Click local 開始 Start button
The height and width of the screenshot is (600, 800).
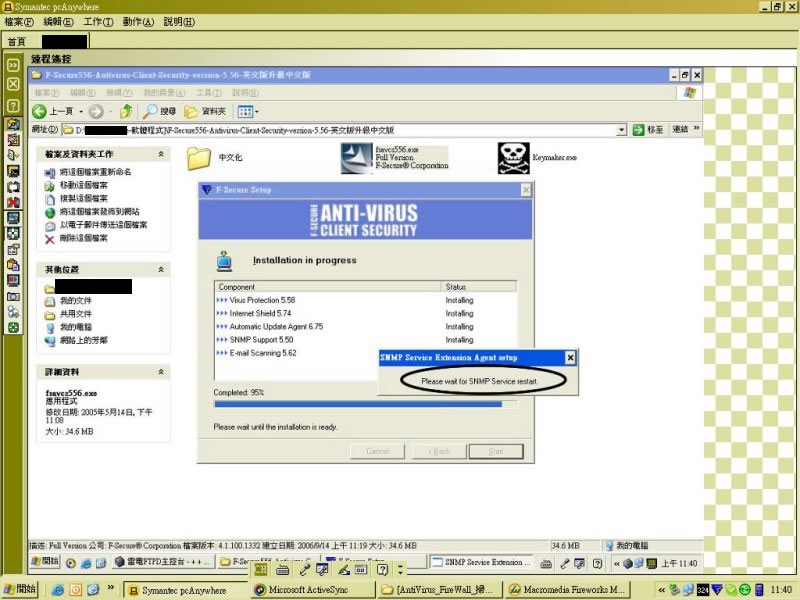tap(20, 589)
